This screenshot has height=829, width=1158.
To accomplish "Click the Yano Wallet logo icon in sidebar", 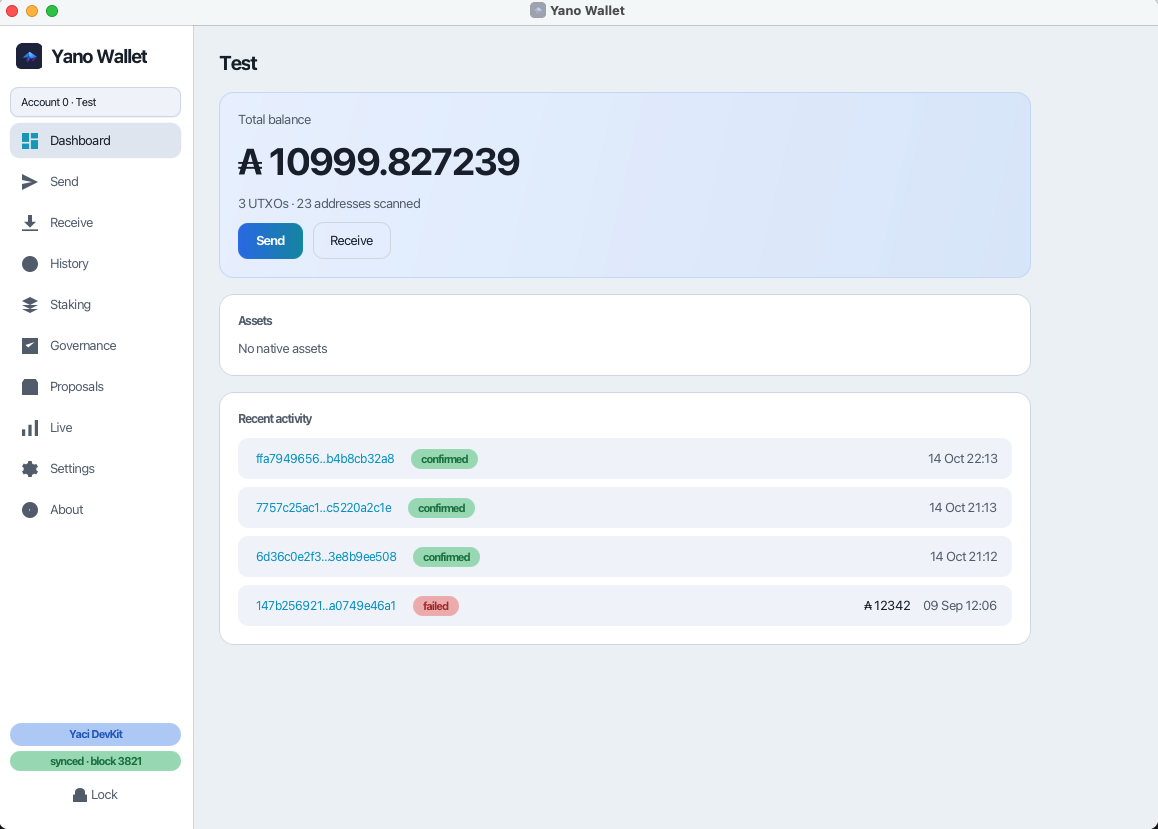I will (x=30, y=56).
